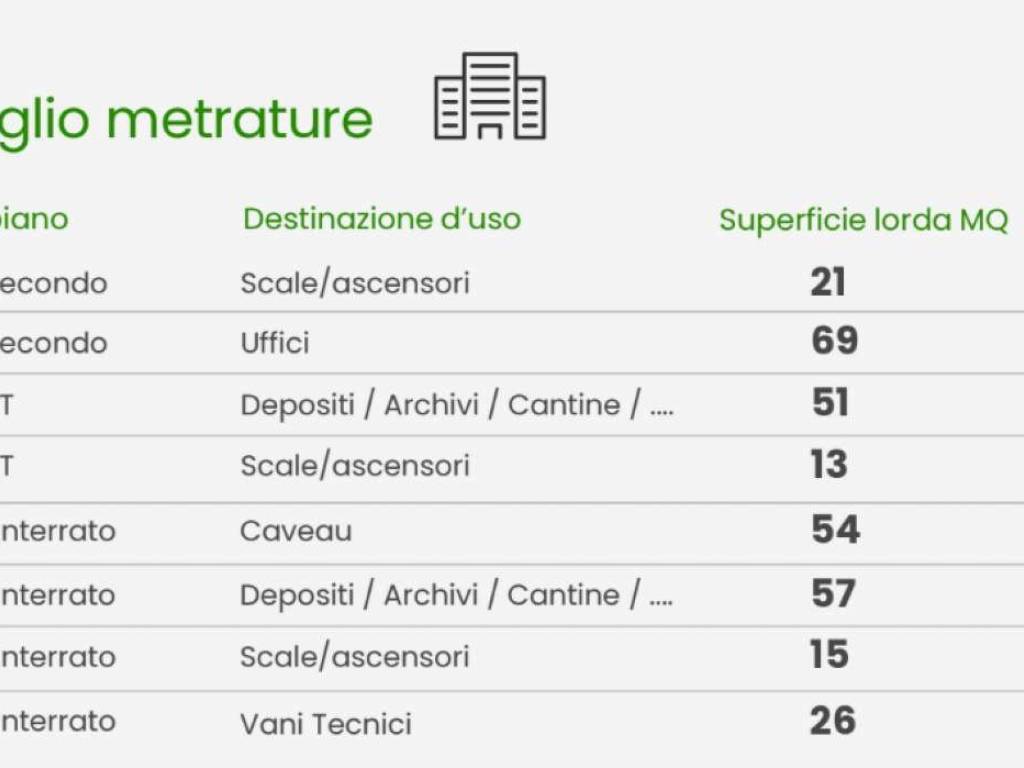Image resolution: width=1024 pixels, height=768 pixels.
Task: Select the "Uffici" row label
Action: [275, 343]
